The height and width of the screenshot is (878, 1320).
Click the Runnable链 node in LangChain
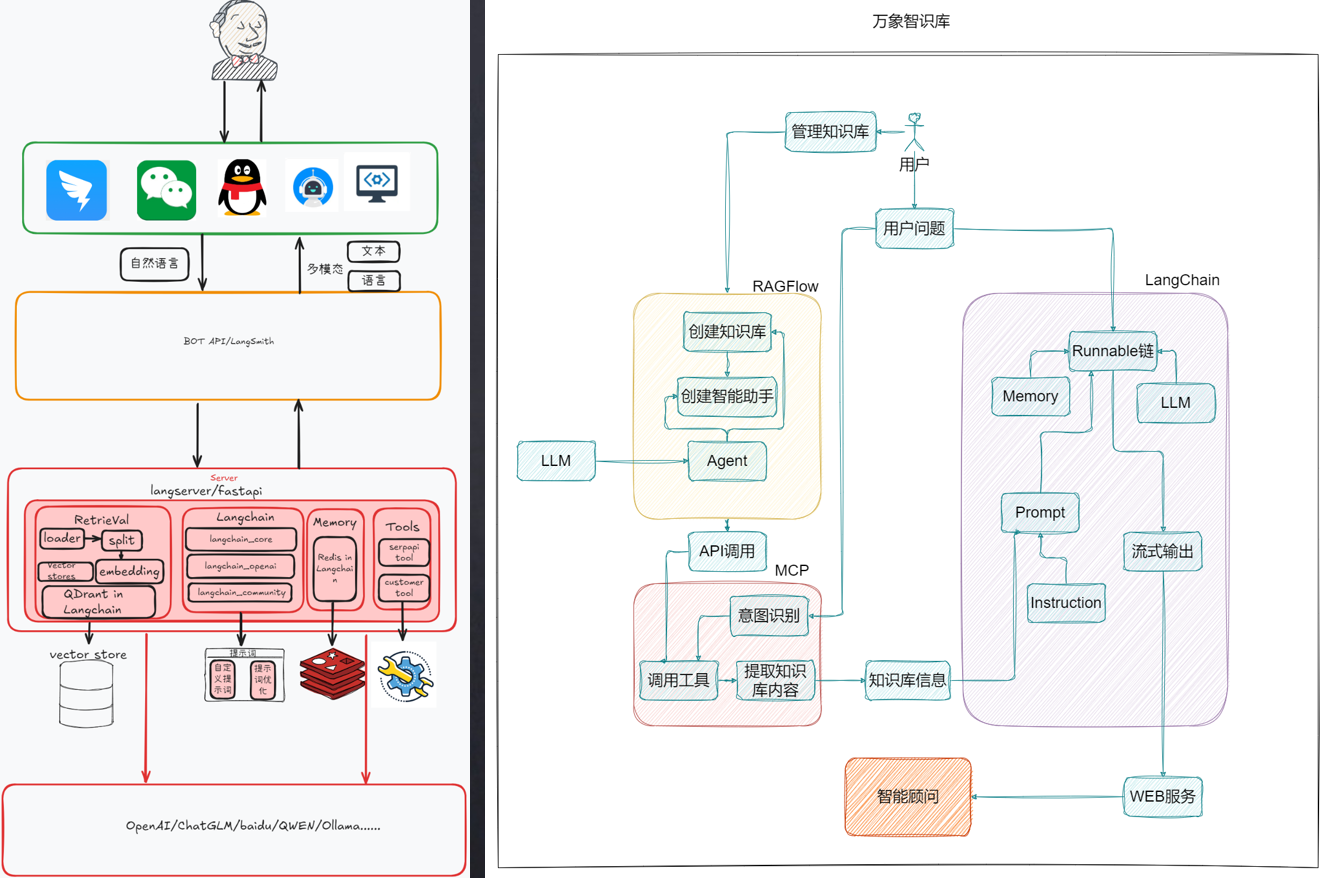[x=1112, y=351]
